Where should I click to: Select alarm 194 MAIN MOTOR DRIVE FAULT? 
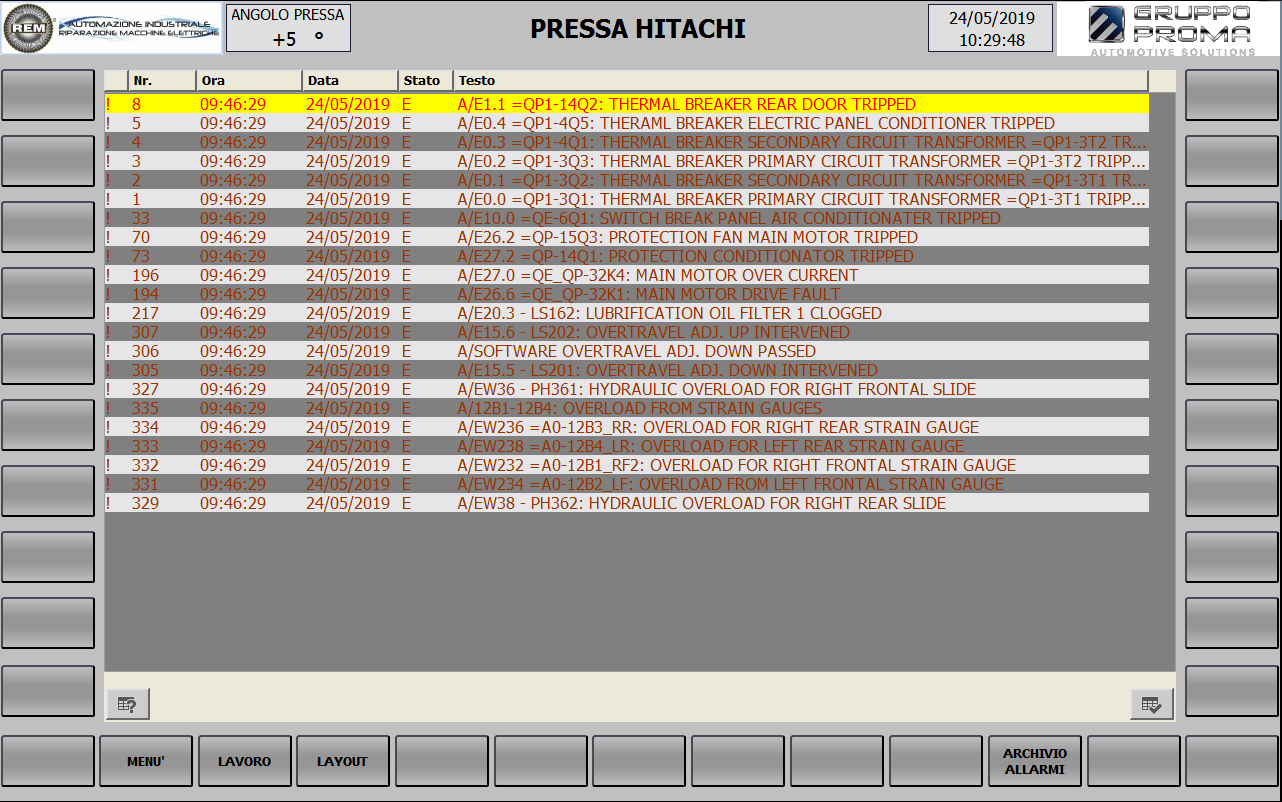626,294
